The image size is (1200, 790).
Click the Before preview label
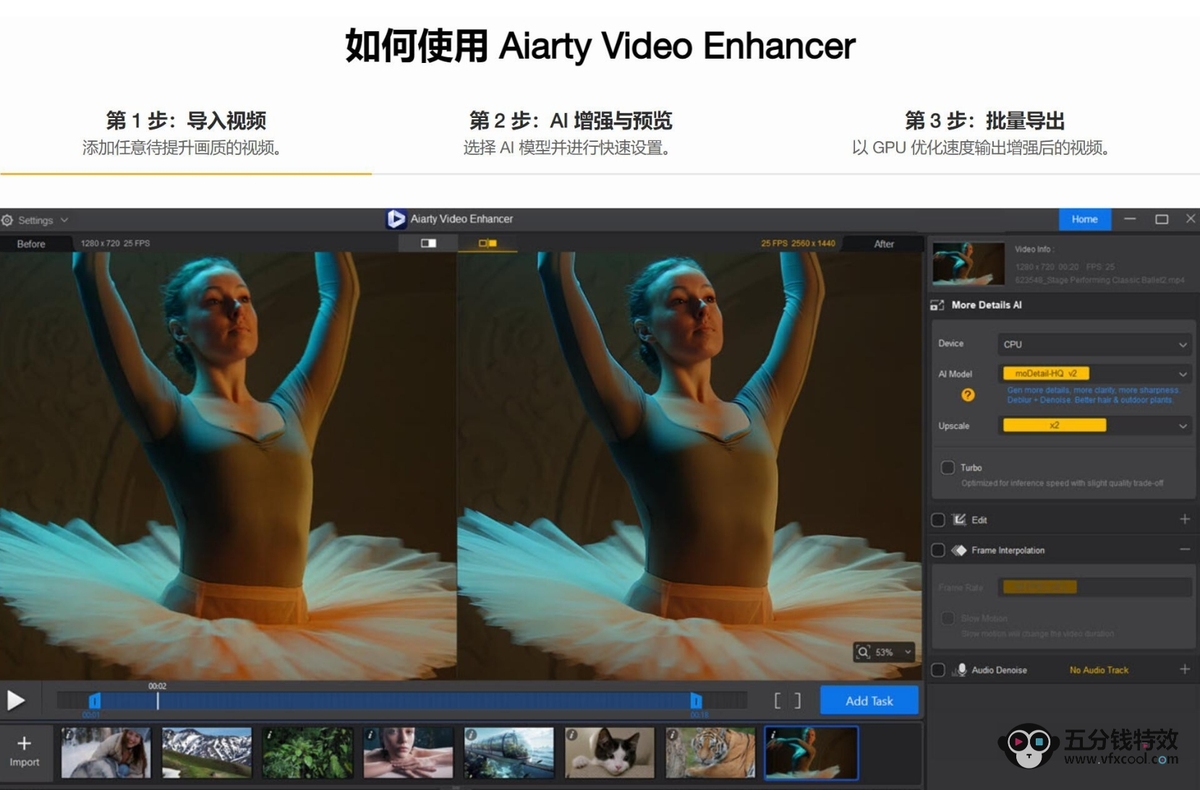pos(31,244)
